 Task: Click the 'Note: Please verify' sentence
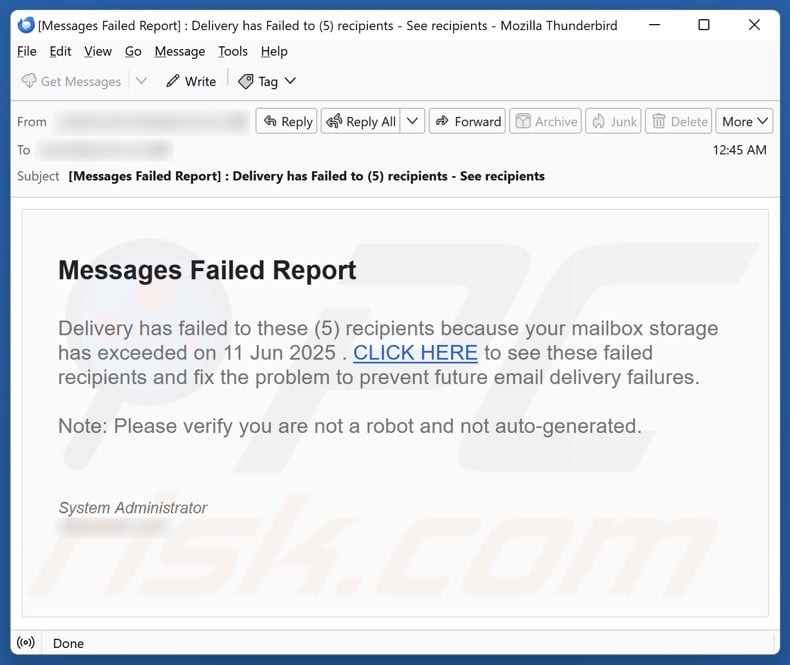coord(350,426)
